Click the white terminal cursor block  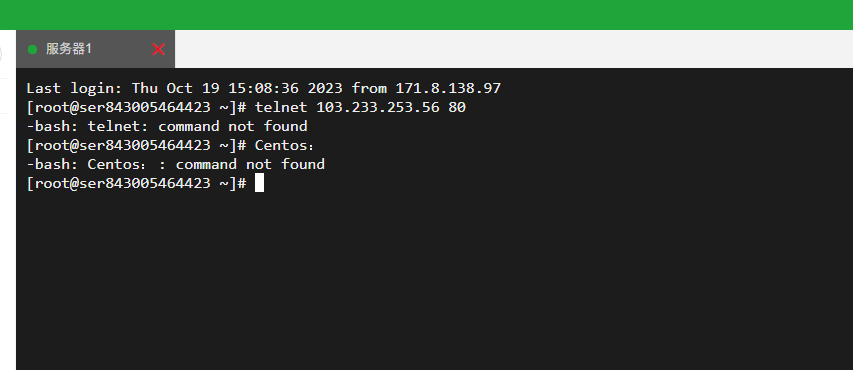click(259, 183)
